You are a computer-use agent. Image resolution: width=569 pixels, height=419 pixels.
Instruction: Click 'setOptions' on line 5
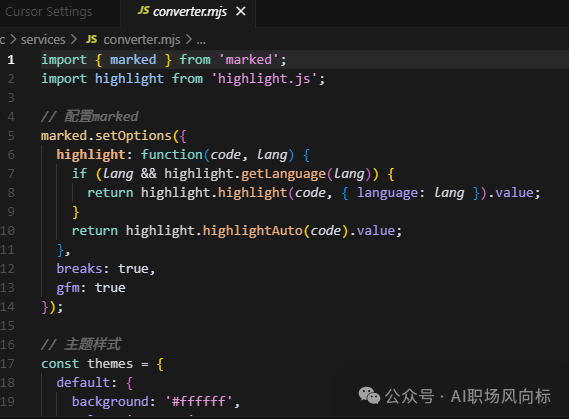tap(133, 136)
